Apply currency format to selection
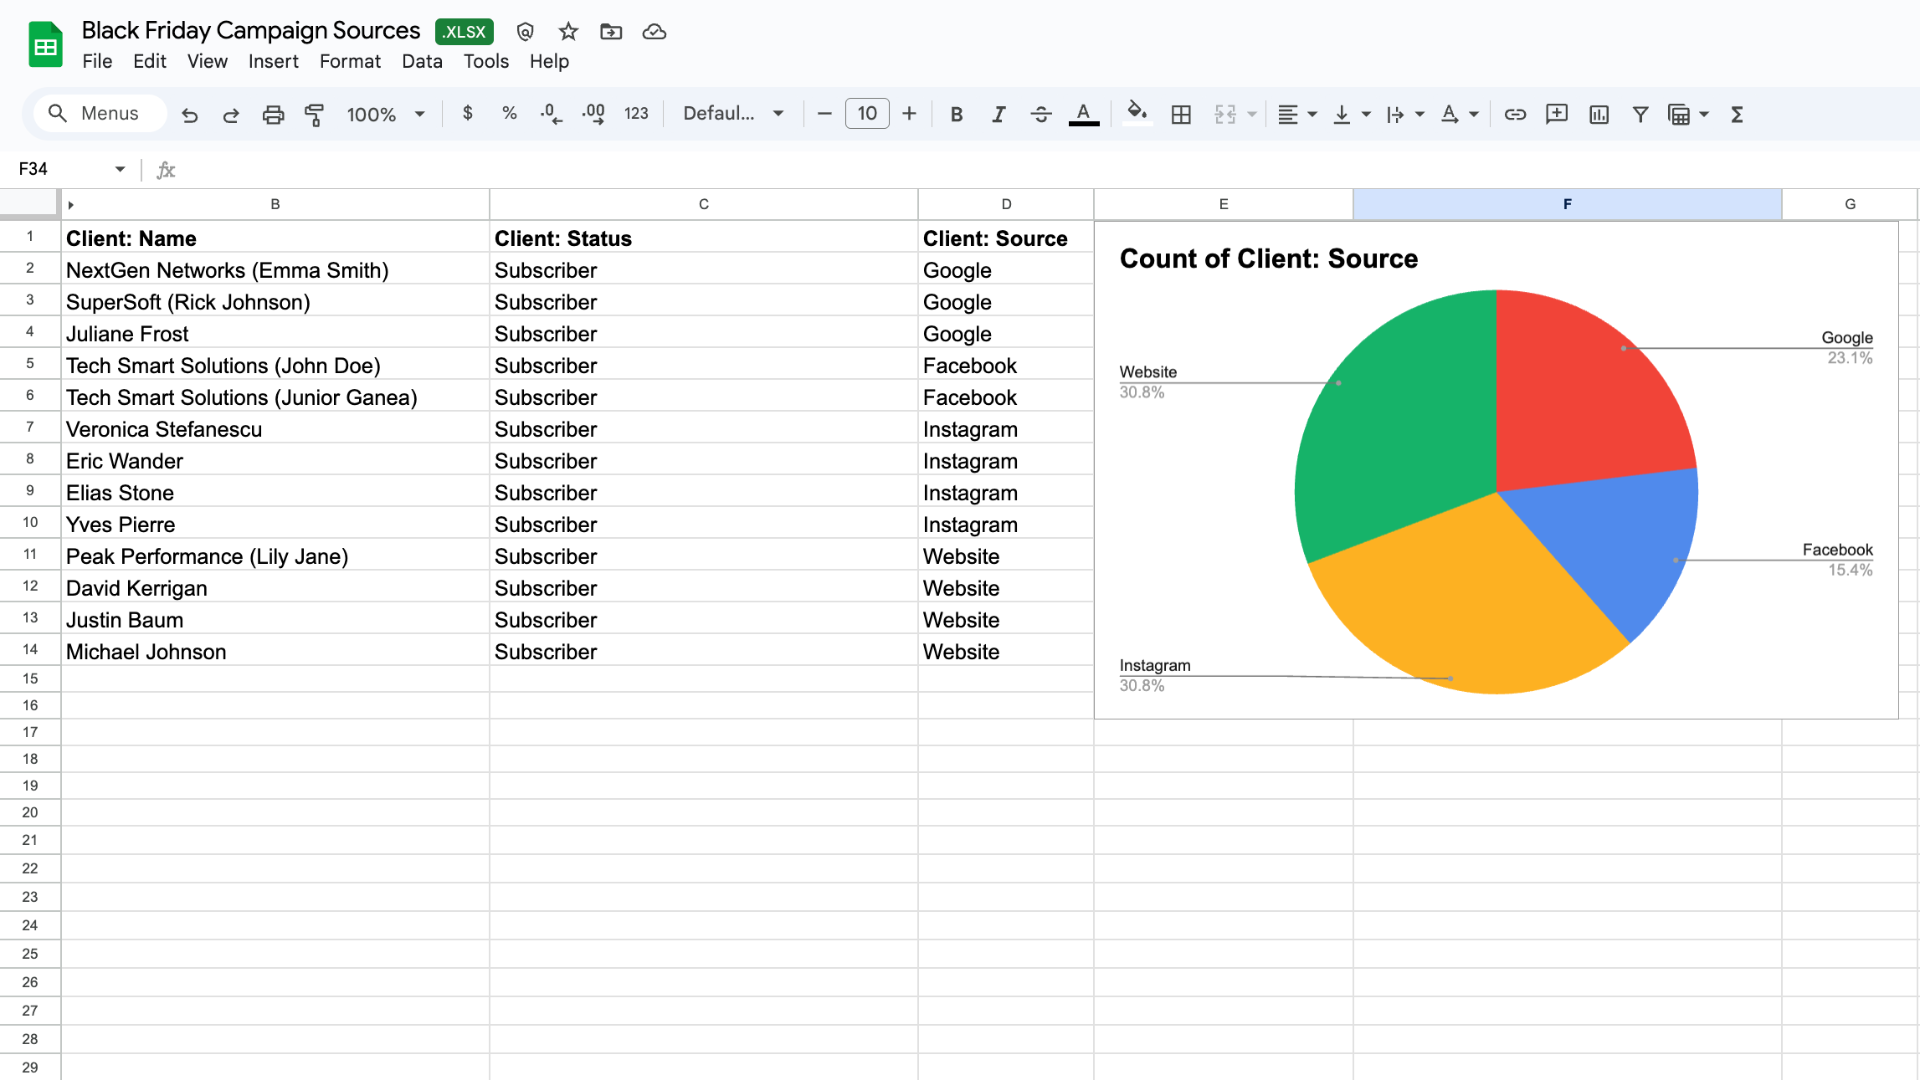 467,114
